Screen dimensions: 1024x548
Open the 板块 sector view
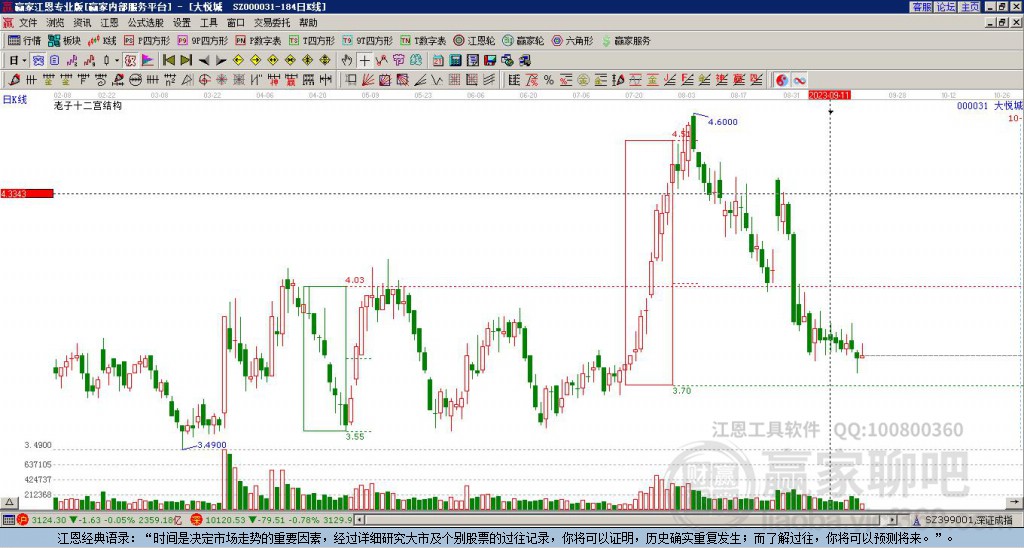click(x=64, y=40)
